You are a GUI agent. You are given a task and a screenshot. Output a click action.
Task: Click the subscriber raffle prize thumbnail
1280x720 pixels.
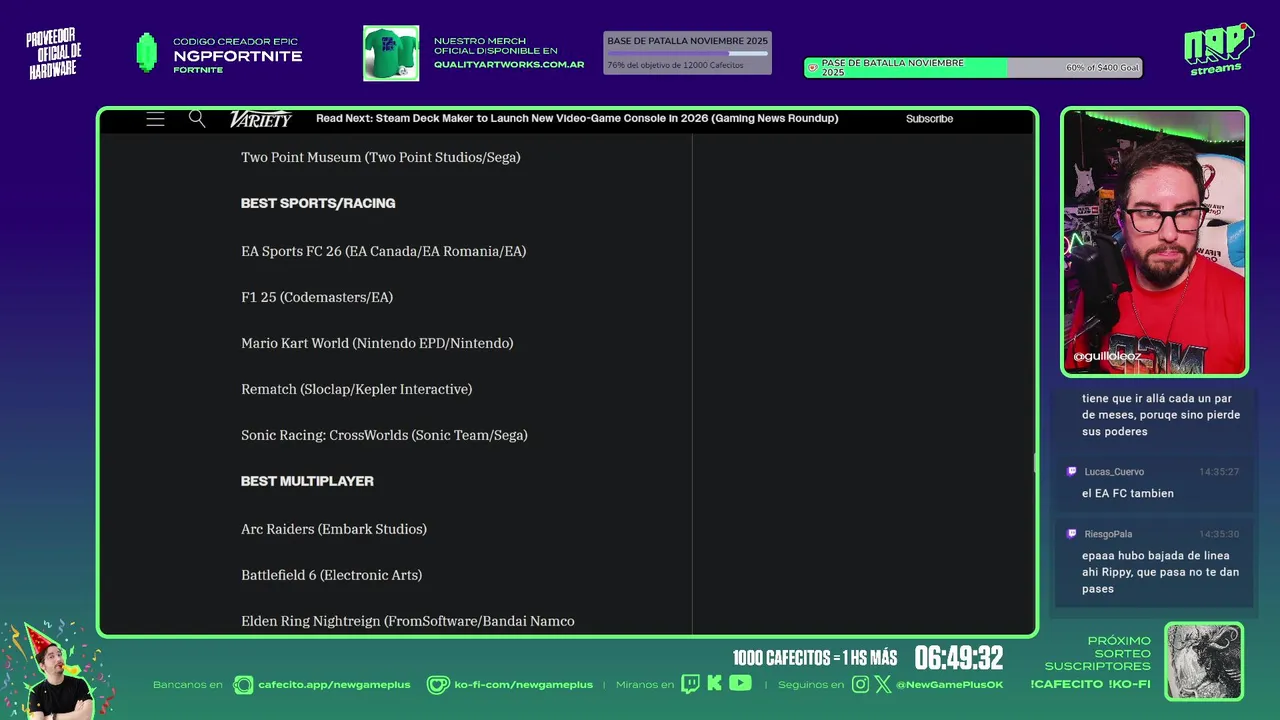(x=1204, y=661)
